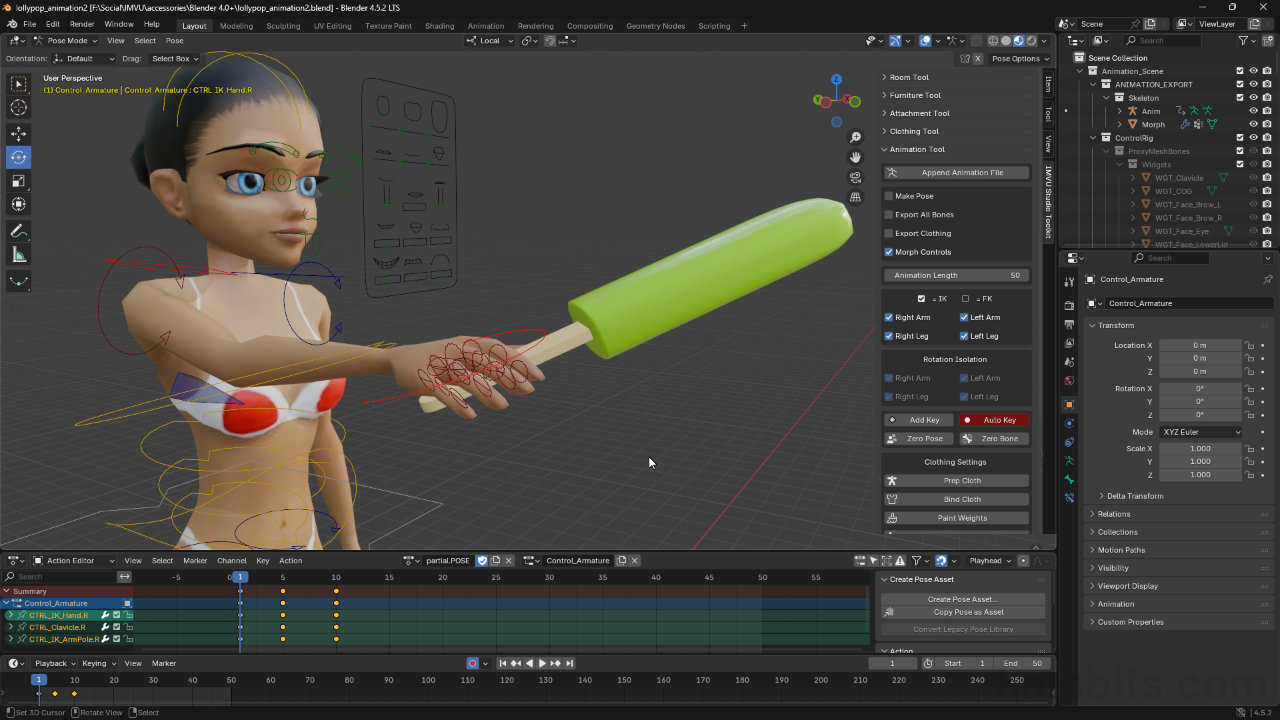This screenshot has width=1280, height=720.
Task: Click the viewport camera view icon
Action: 855,176
